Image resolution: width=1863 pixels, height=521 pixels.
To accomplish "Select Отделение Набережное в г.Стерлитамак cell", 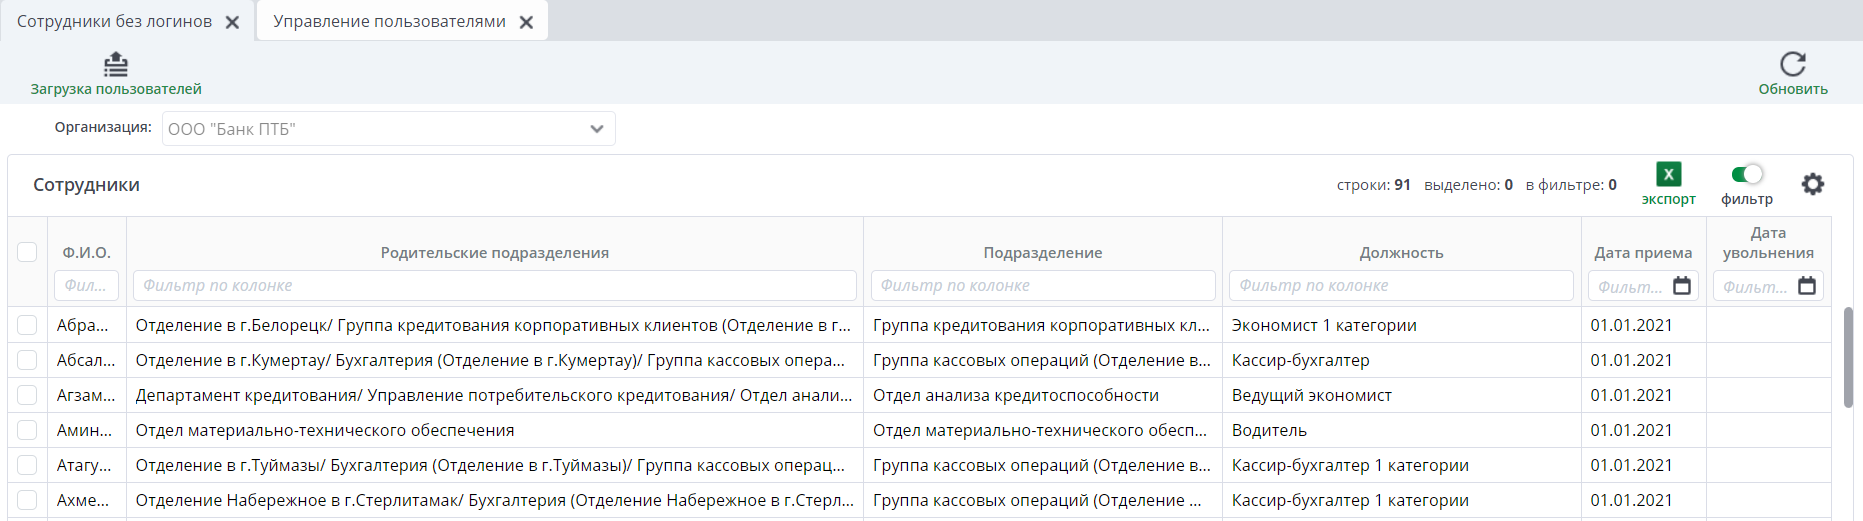I will [495, 500].
